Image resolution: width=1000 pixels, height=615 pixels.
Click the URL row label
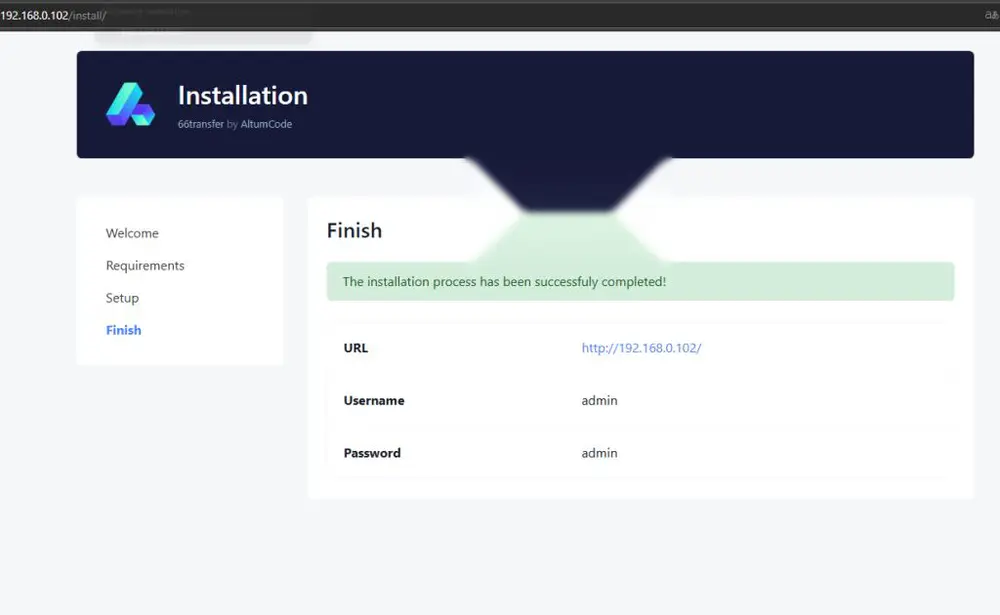(356, 348)
